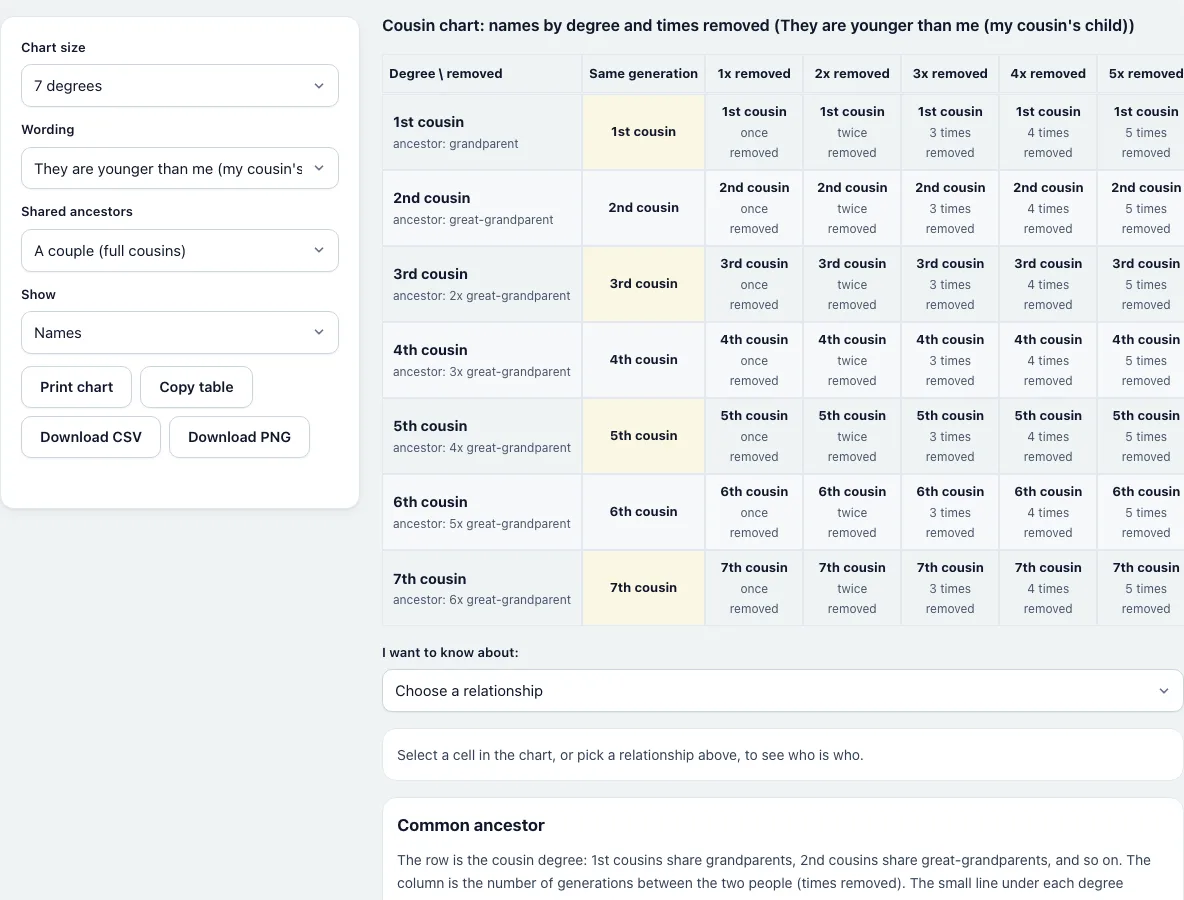The image size is (1184, 900).
Task: Select the 6th cousin same generation cell
Action: (643, 512)
